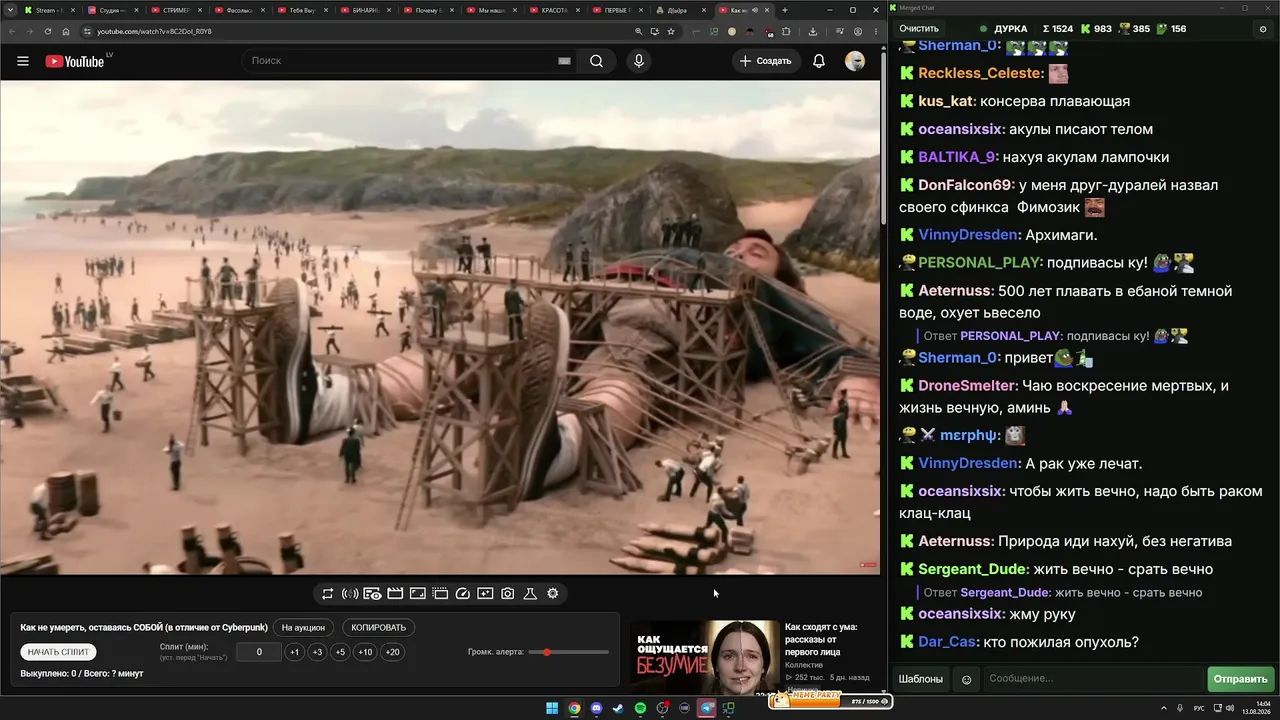Viewport: 1280px width, 720px height.
Task: Open the YouTube hamburger guide menu
Action: click(x=23, y=61)
